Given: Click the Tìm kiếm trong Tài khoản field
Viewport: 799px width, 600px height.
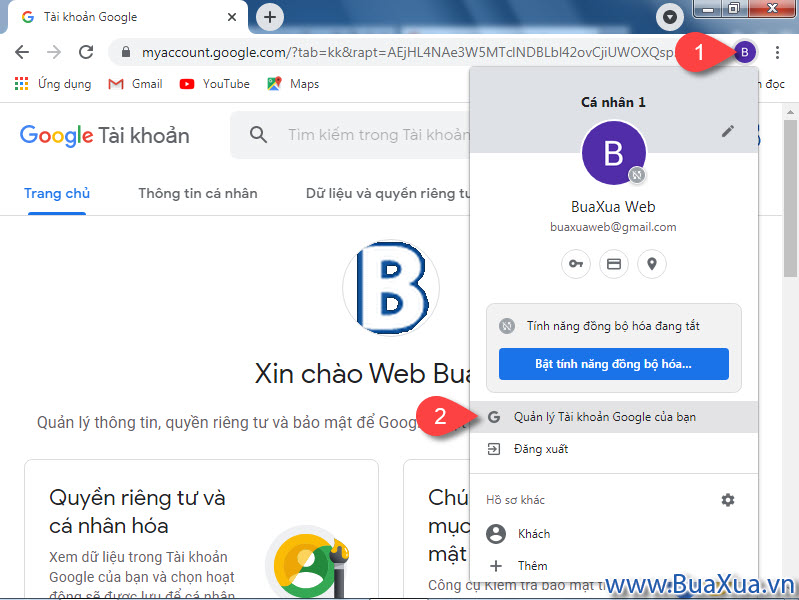Looking at the screenshot, I should [x=378, y=135].
